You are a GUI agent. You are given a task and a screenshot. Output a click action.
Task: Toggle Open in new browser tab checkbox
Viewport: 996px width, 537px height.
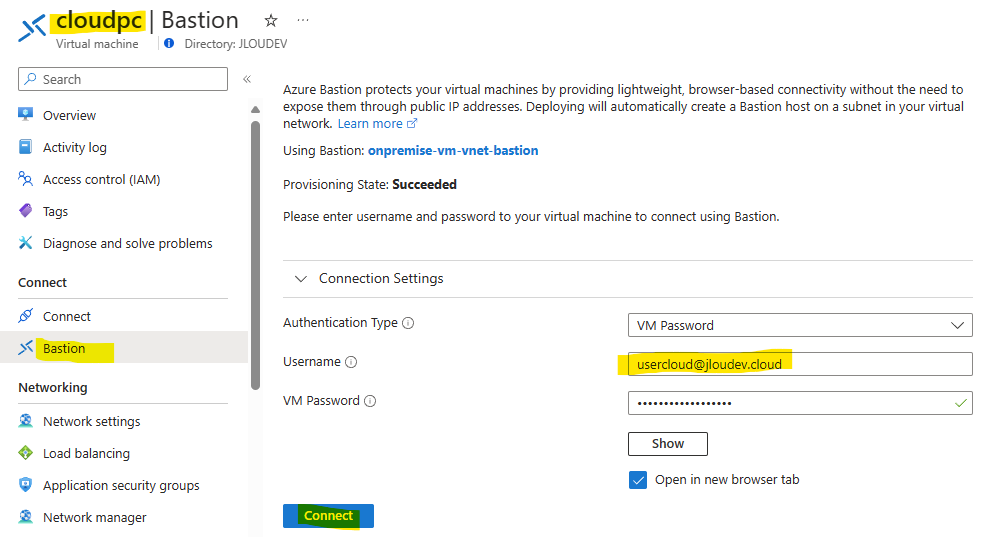tap(638, 480)
